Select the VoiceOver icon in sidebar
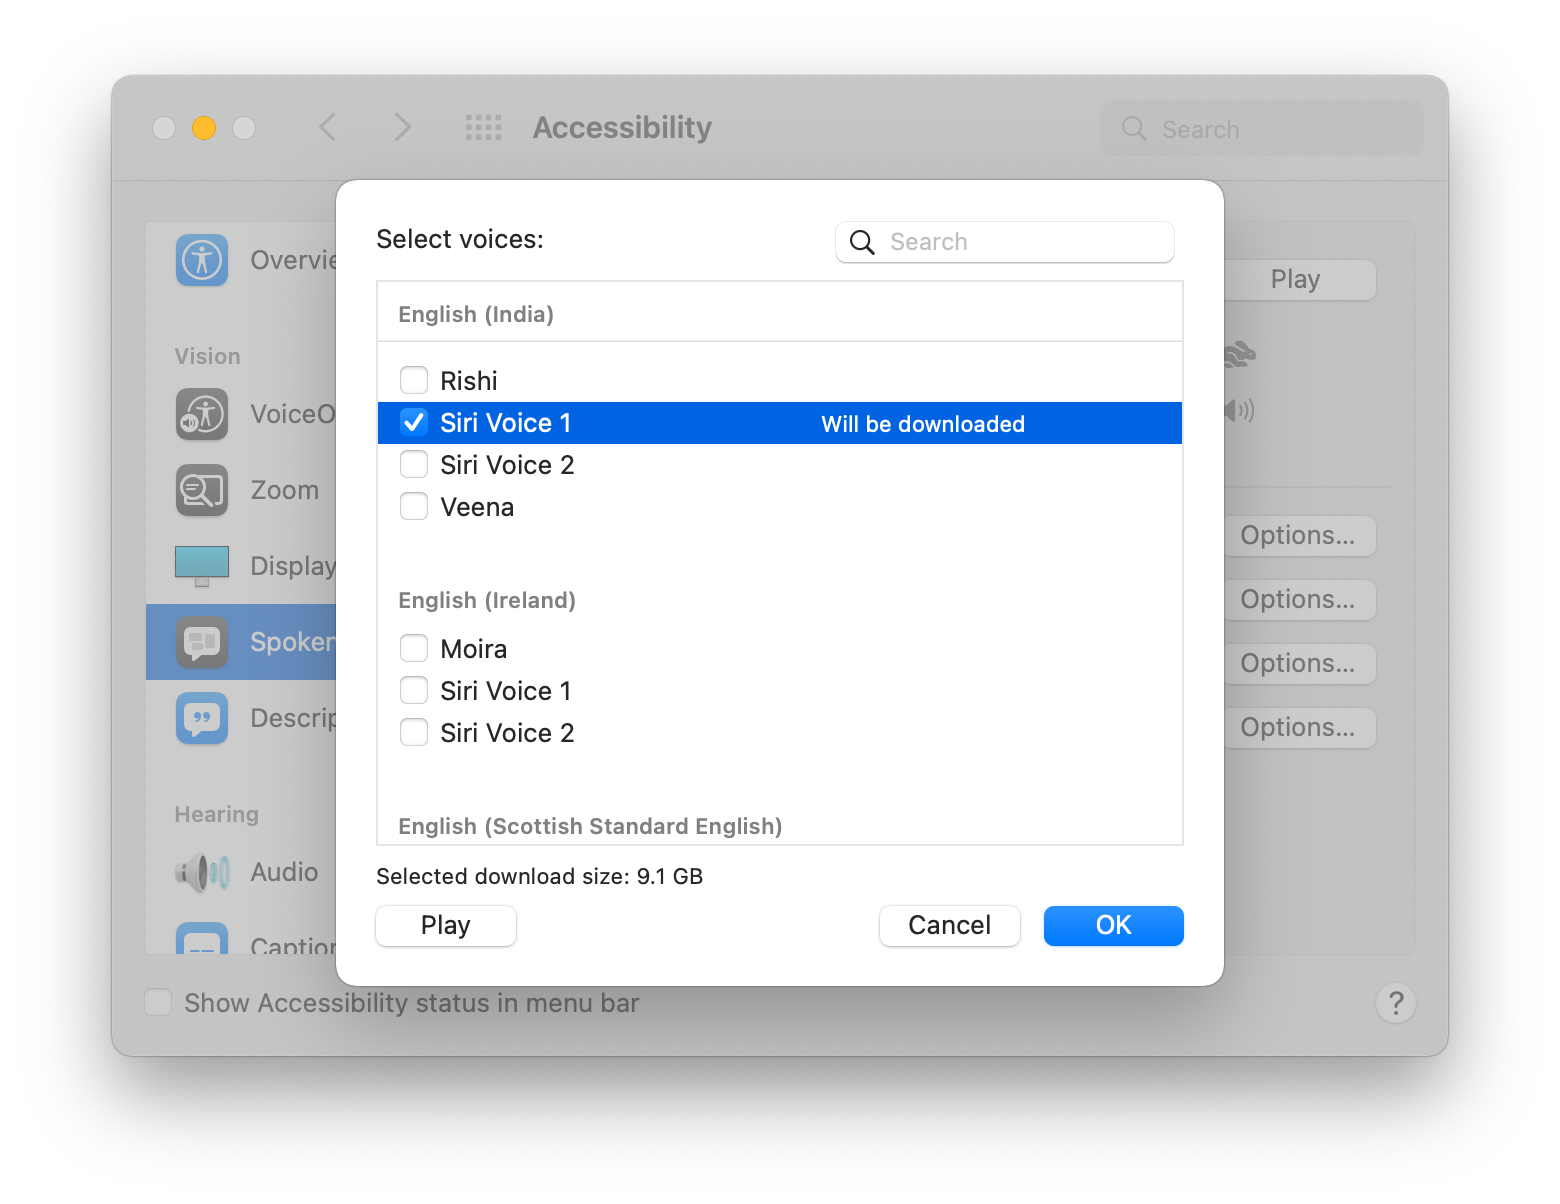This screenshot has width=1560, height=1204. pyautogui.click(x=202, y=414)
